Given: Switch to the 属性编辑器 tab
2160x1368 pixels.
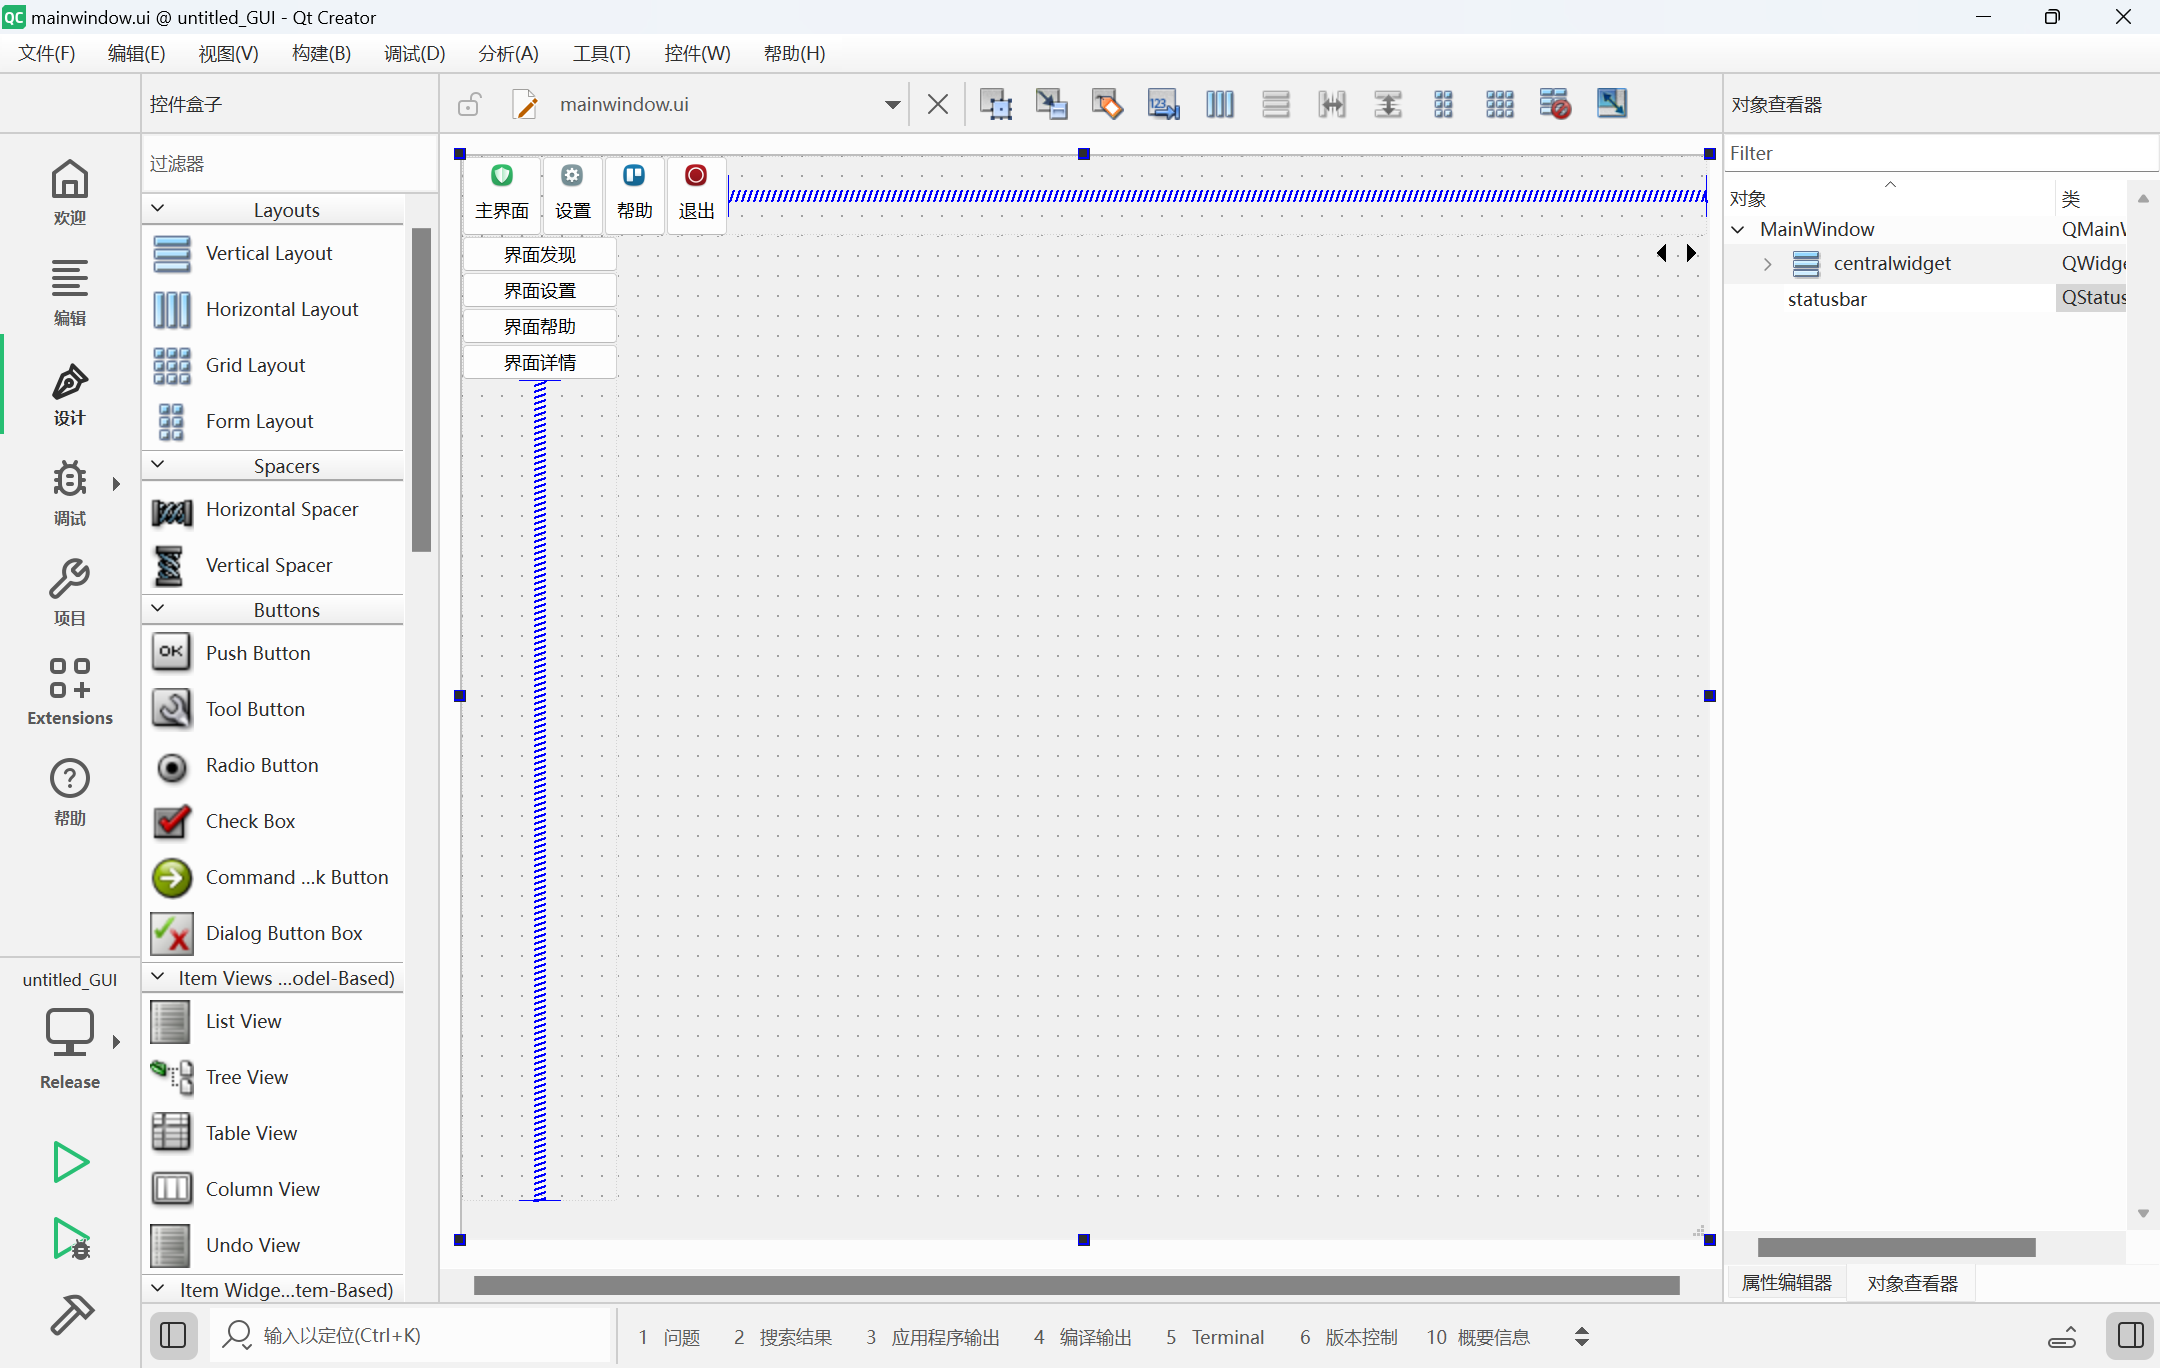Looking at the screenshot, I should [x=1786, y=1283].
